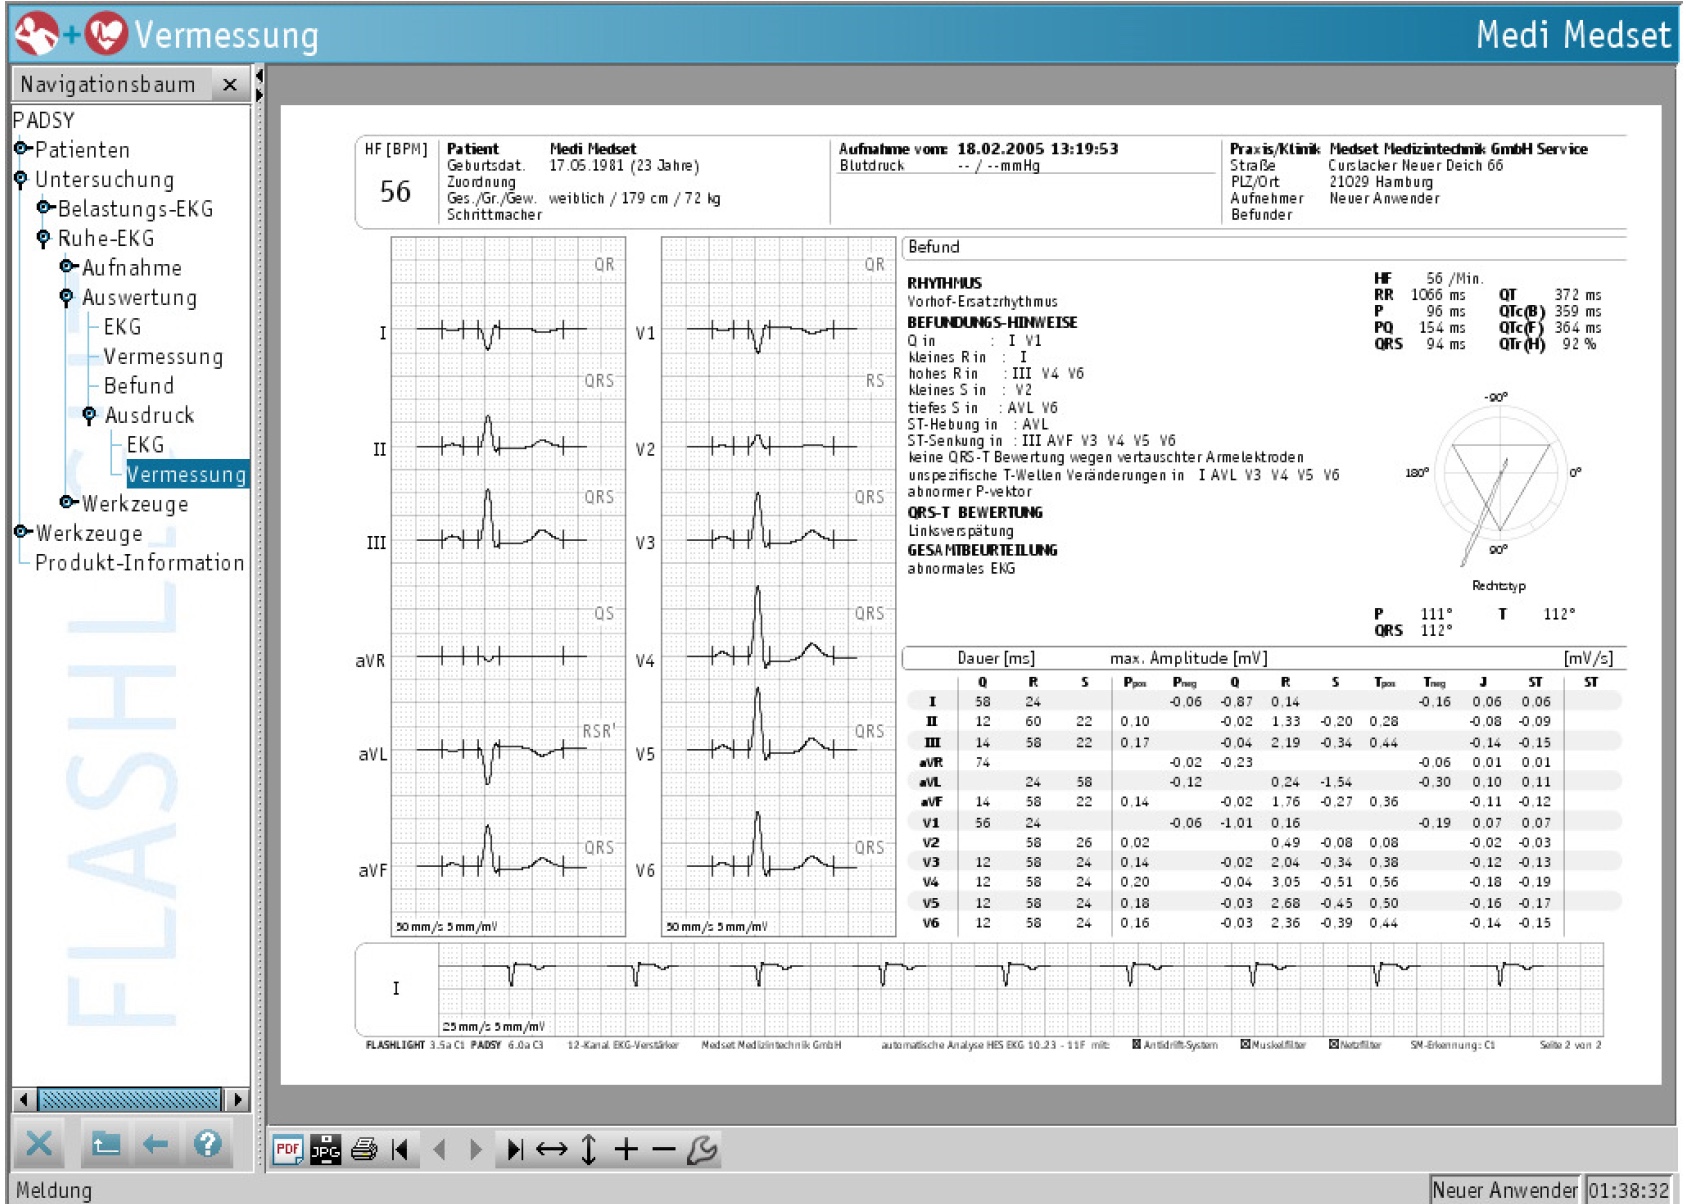Click the HF value 56
Image resolution: width=1686 pixels, height=1204 pixels.
pyautogui.click(x=395, y=191)
